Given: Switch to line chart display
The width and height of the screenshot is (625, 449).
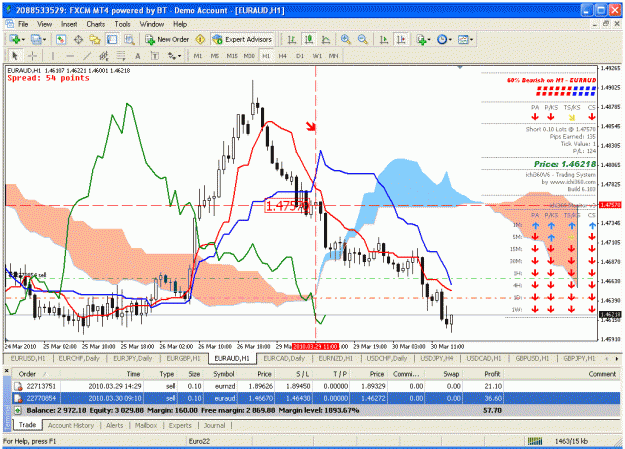Looking at the screenshot, I should 326,39.
